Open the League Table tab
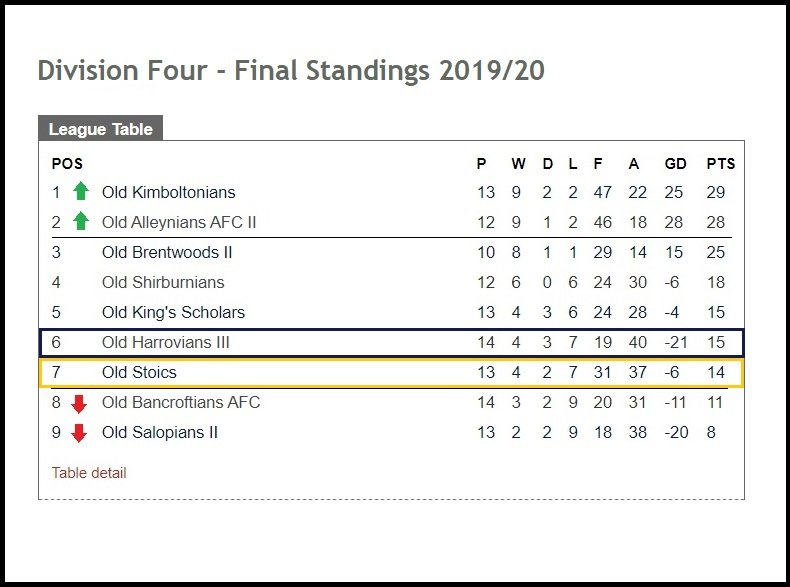Image resolution: width=790 pixels, height=587 pixels. (x=100, y=128)
